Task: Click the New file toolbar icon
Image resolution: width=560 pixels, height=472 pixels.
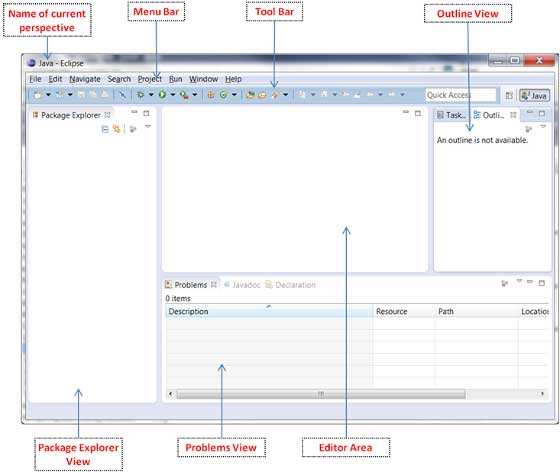Action: tap(38, 95)
